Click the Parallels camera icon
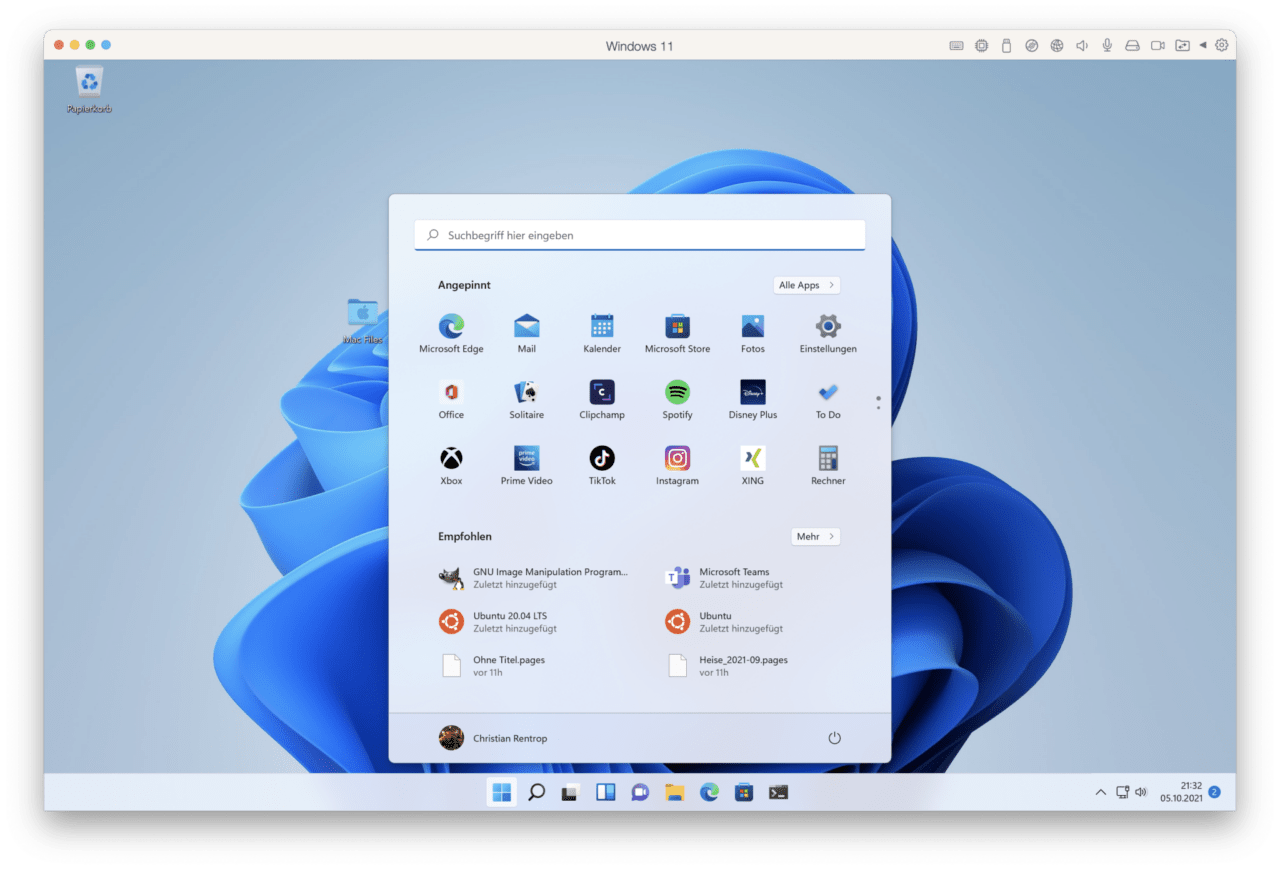 1158,45
